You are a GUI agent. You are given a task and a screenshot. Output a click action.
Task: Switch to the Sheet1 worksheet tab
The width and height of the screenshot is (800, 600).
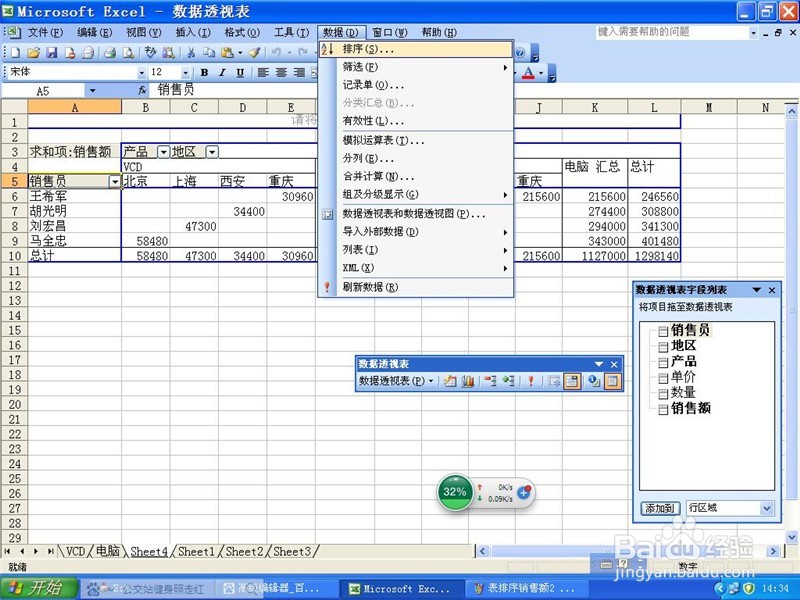click(194, 550)
